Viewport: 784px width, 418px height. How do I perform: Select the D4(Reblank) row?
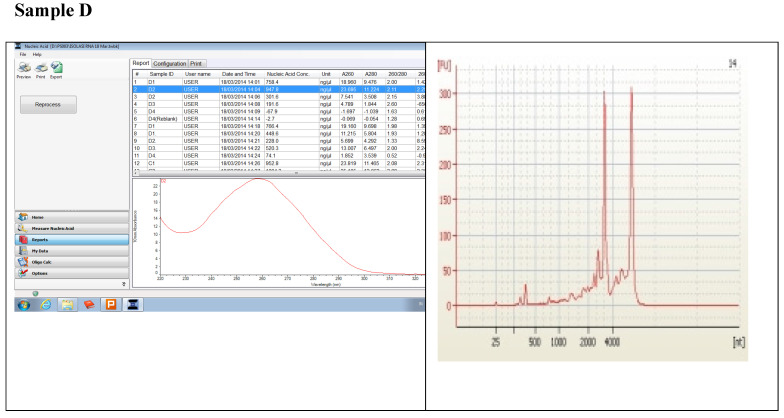click(x=278, y=119)
